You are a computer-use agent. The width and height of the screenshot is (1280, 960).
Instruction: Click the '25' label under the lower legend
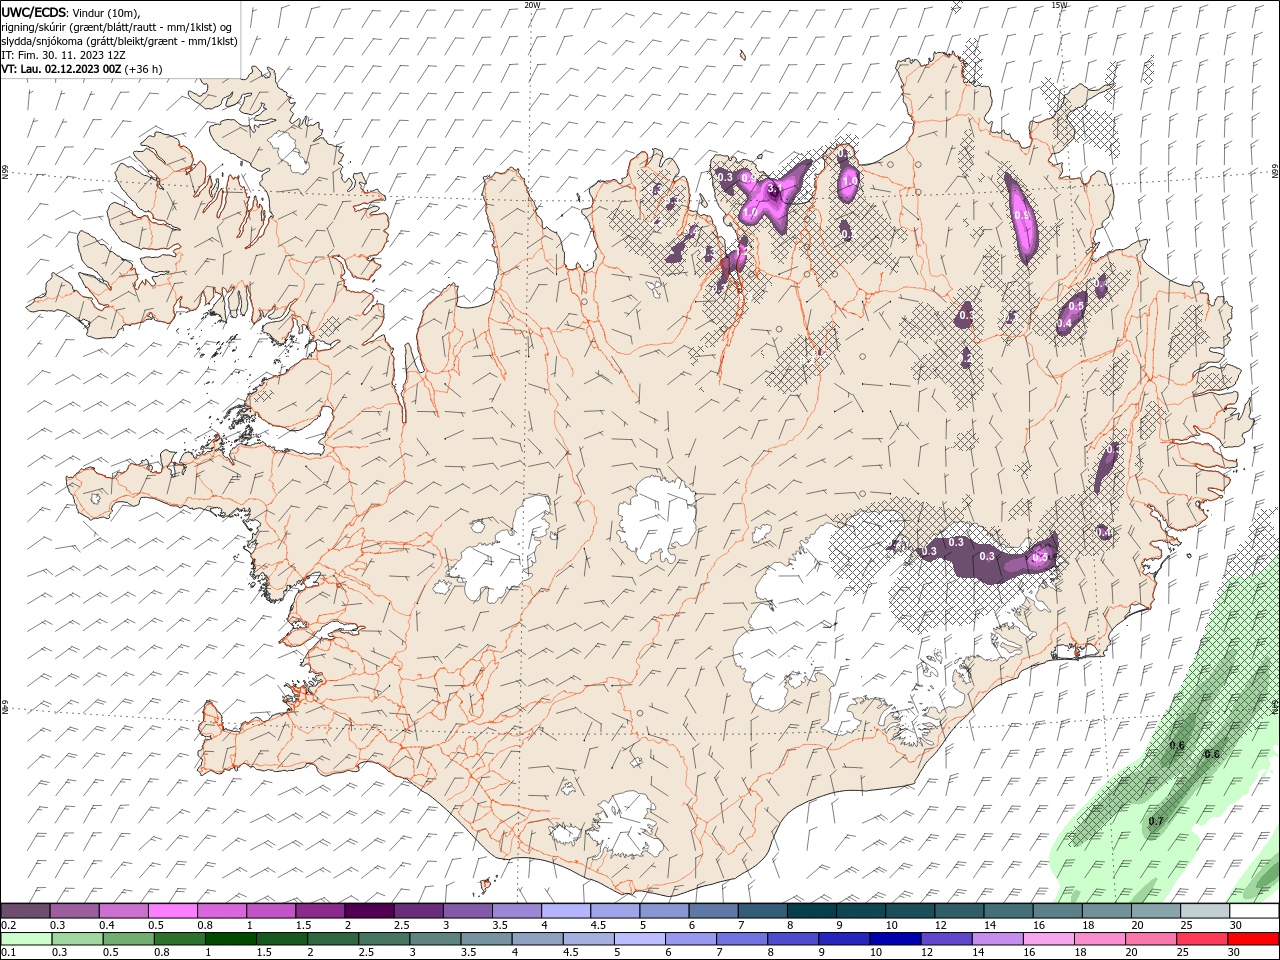[1182, 953]
